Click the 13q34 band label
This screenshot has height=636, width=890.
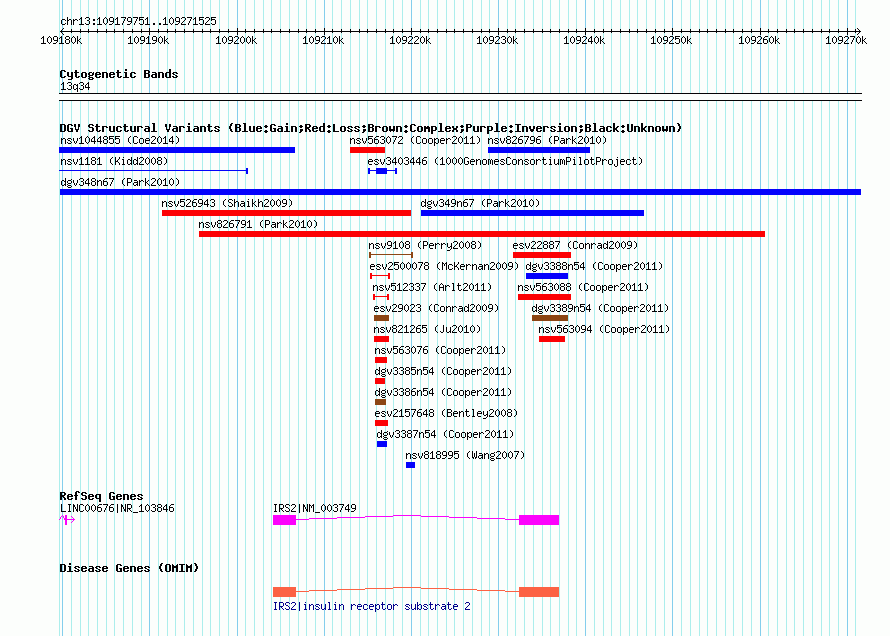75,86
